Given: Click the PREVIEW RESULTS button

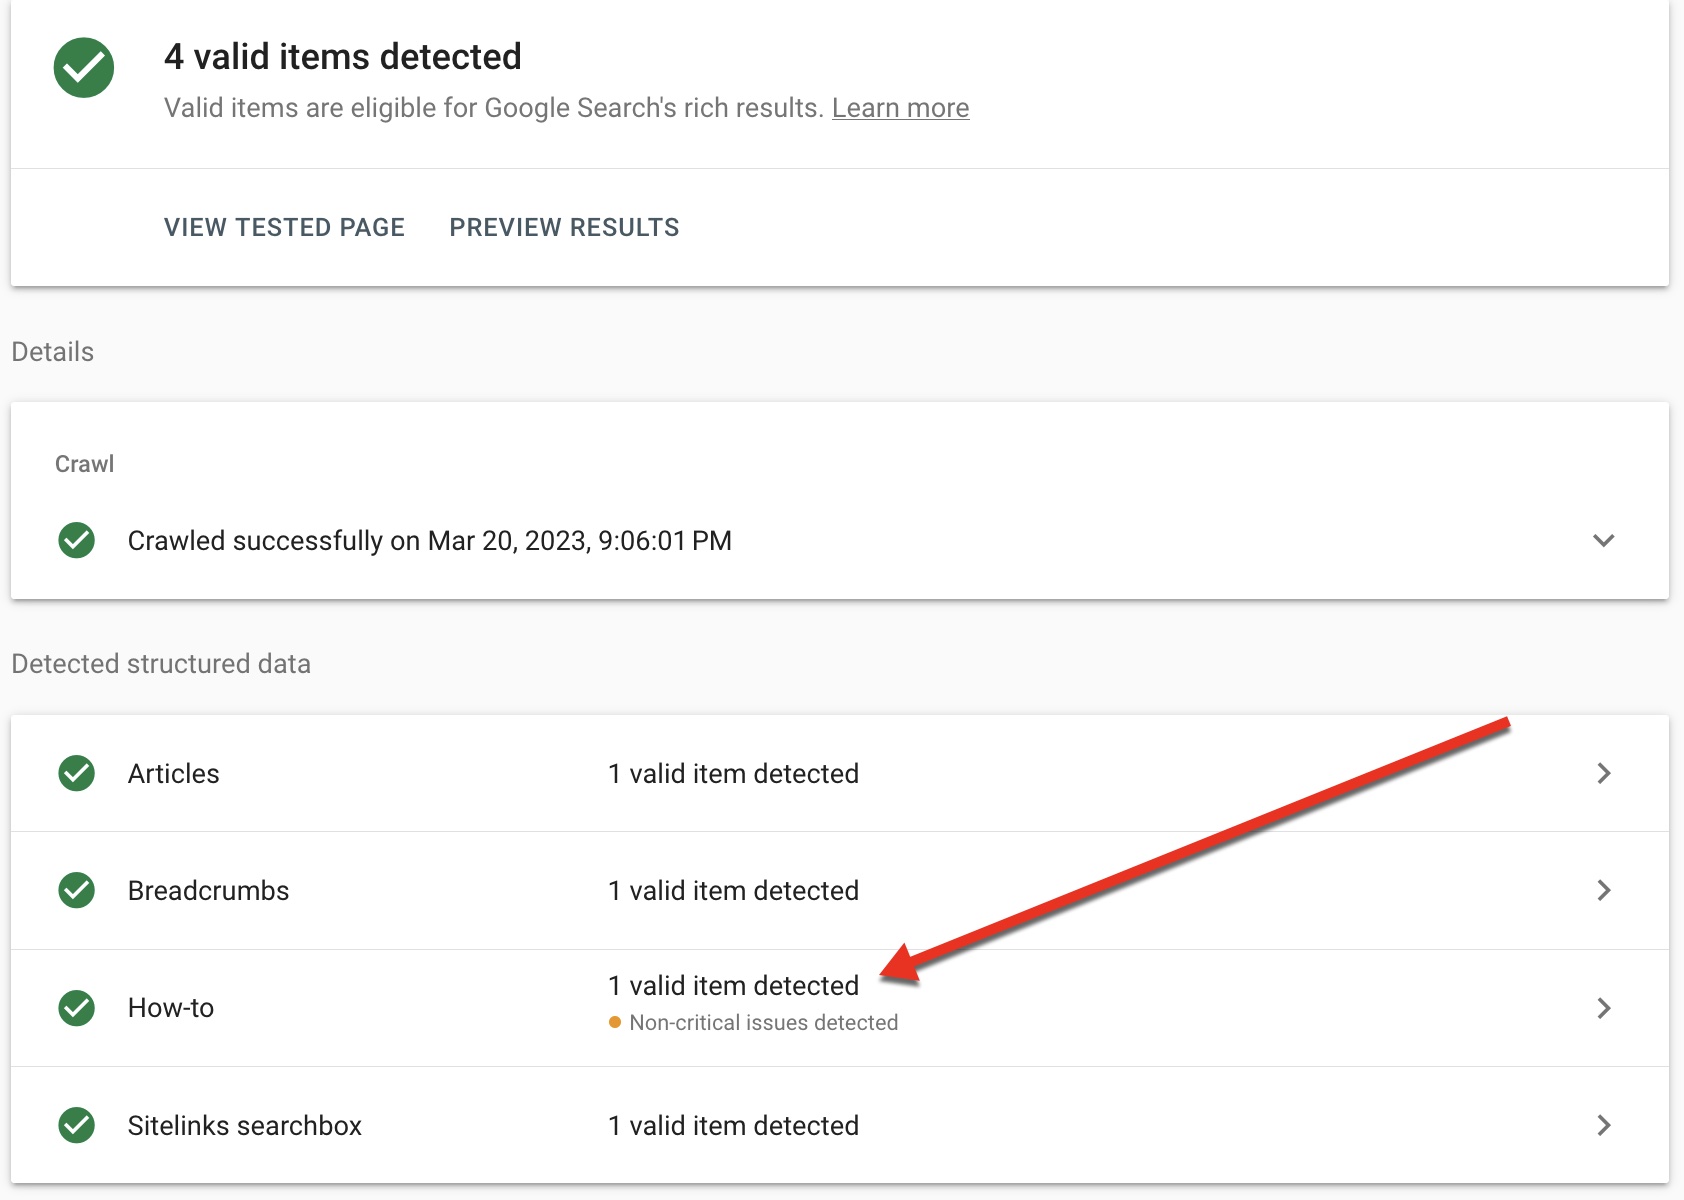Looking at the screenshot, I should point(564,227).
